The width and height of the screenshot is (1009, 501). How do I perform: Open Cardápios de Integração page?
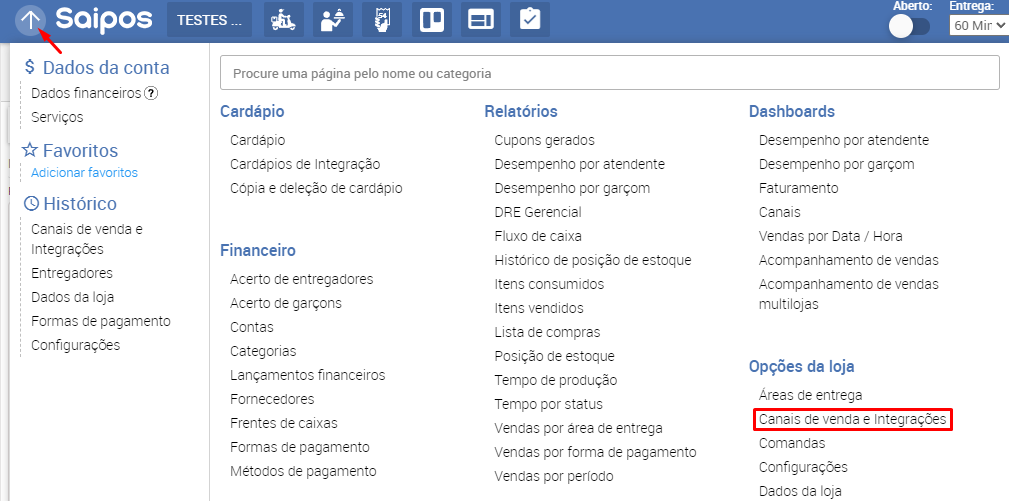(x=305, y=164)
